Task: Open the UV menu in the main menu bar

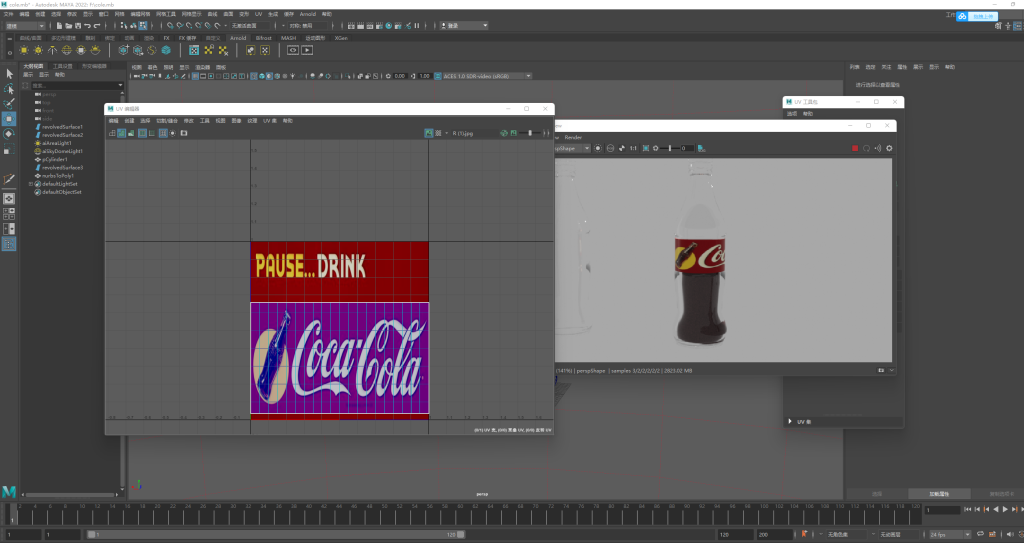Action: coord(259,14)
